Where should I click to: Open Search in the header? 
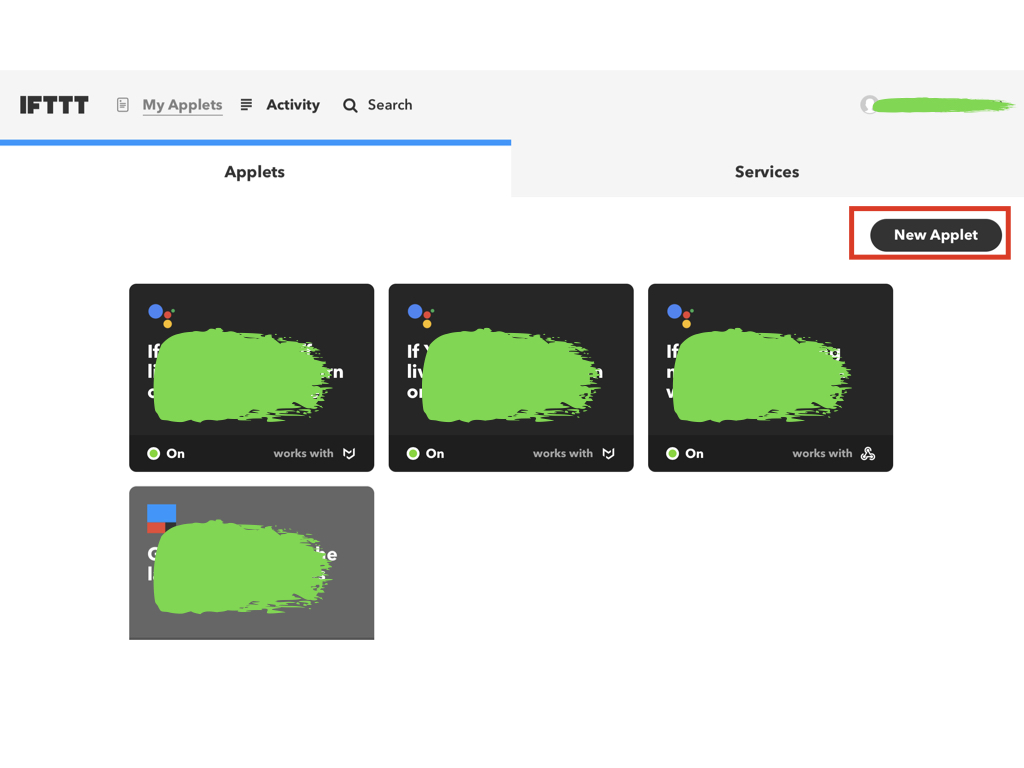pos(390,105)
